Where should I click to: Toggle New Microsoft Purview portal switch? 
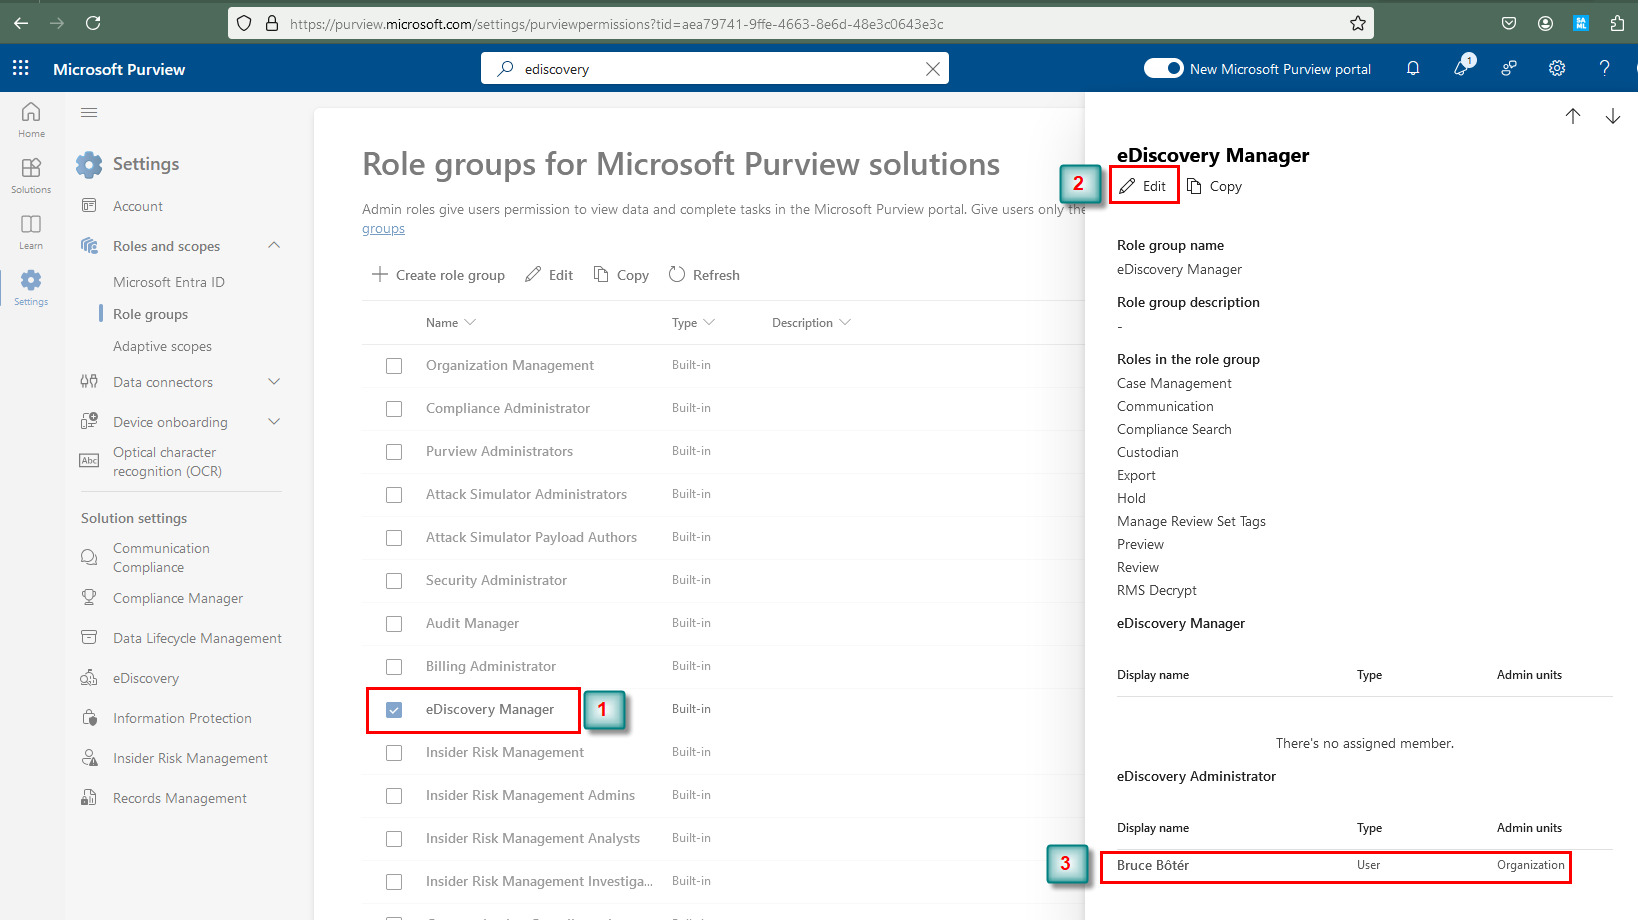click(1163, 68)
